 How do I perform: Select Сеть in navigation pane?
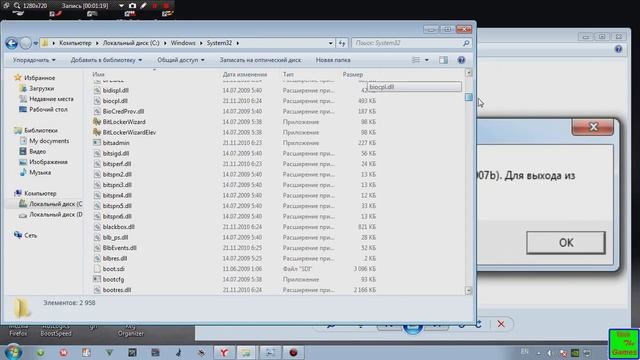tap(30, 235)
